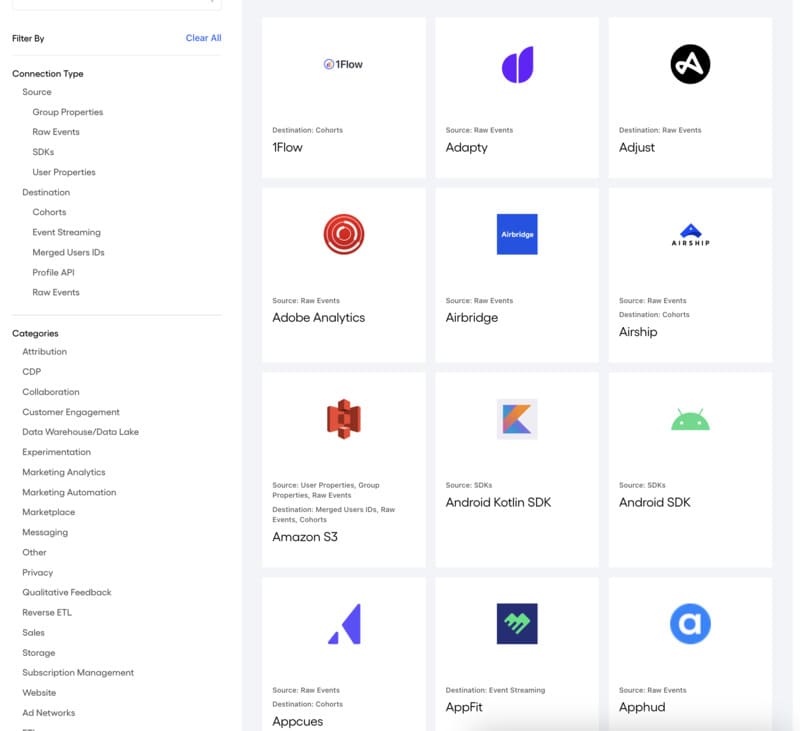Open the Adobe Analytics integration title

click(318, 317)
